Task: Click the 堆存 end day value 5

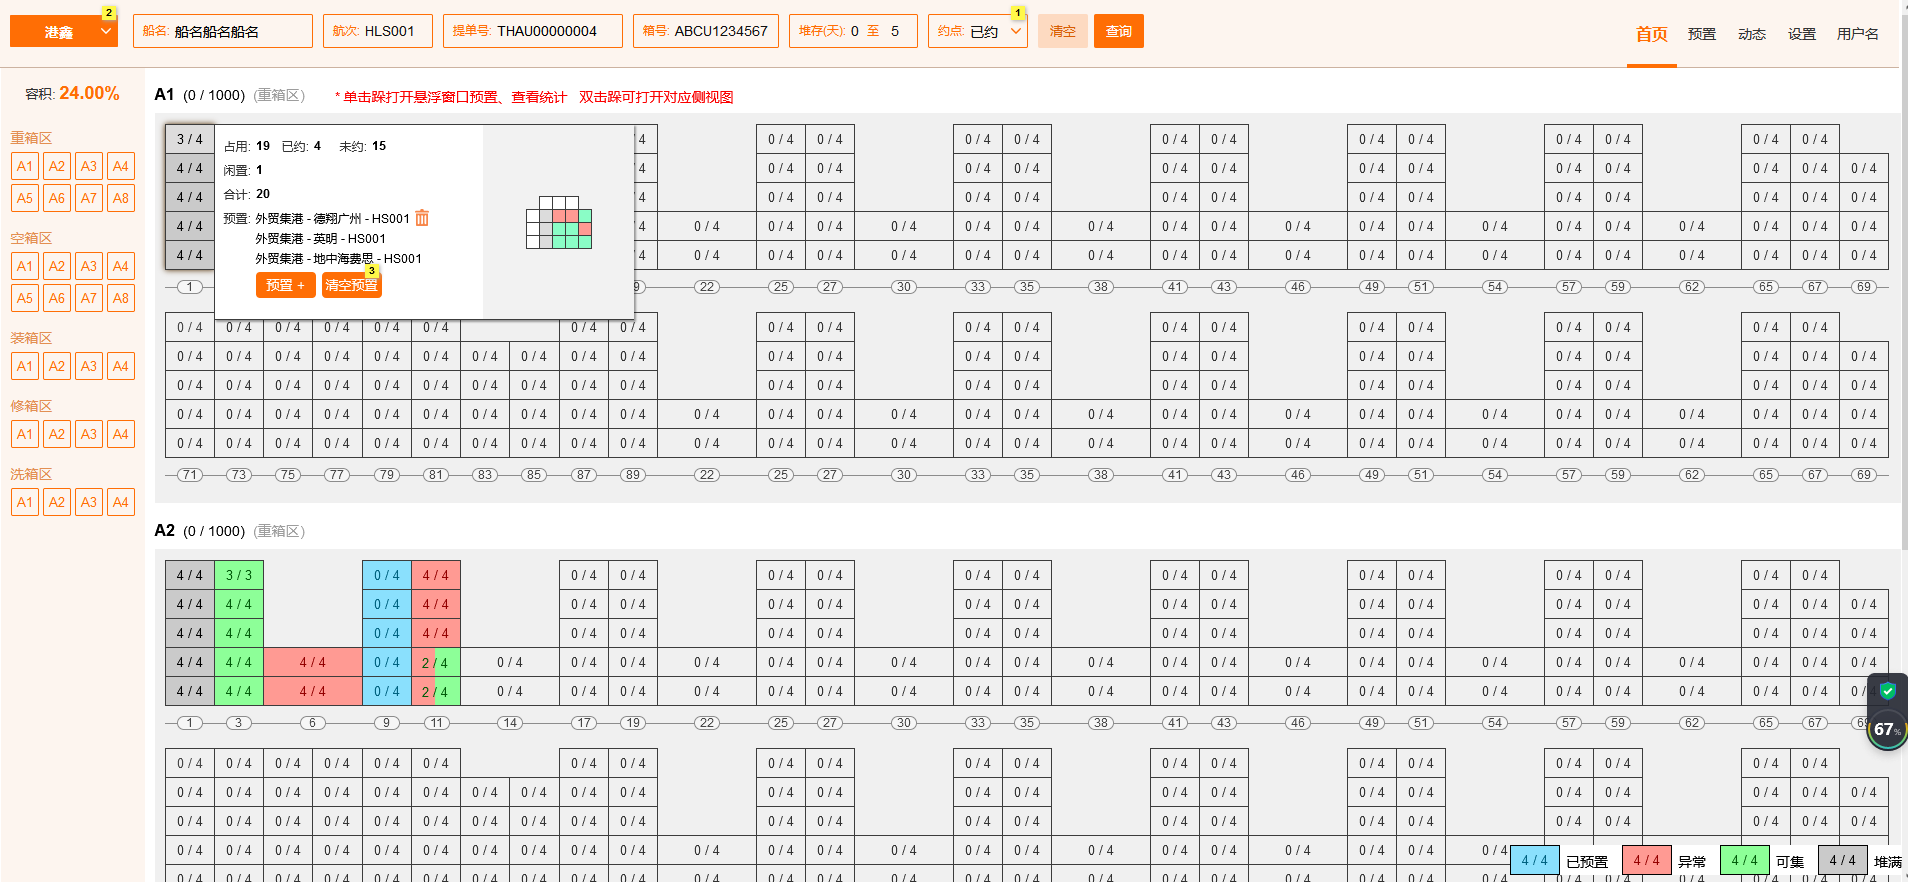Action: coord(895,31)
